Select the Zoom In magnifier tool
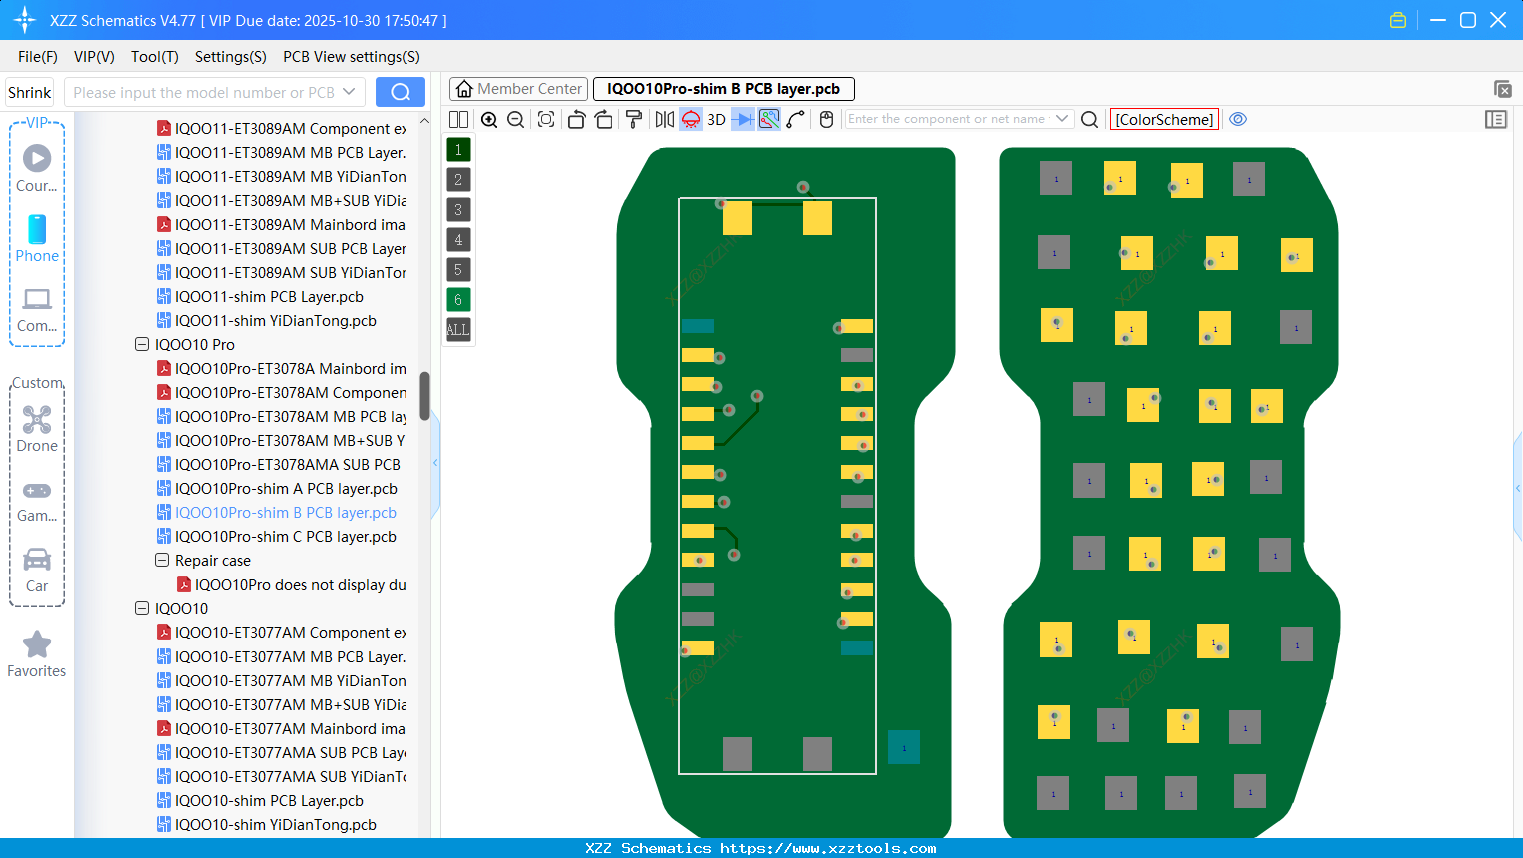Image resolution: width=1523 pixels, height=858 pixels. point(489,119)
